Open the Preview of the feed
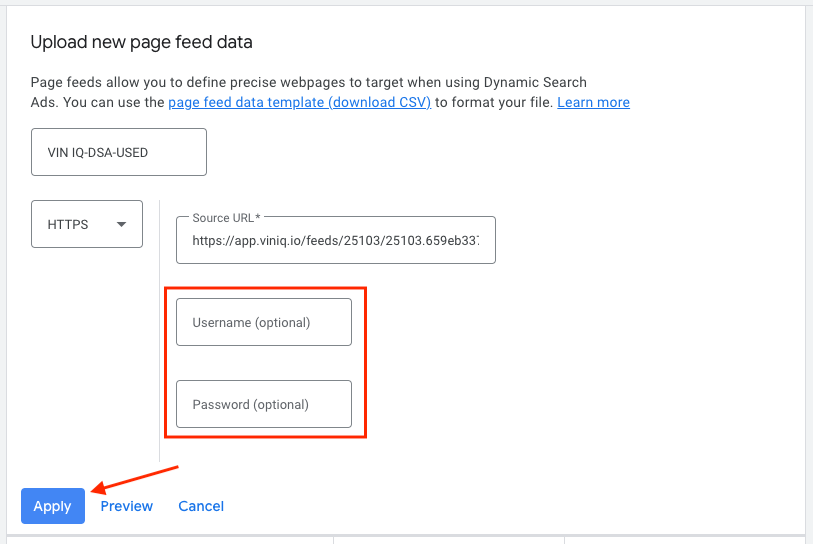The width and height of the screenshot is (813, 544). click(126, 506)
